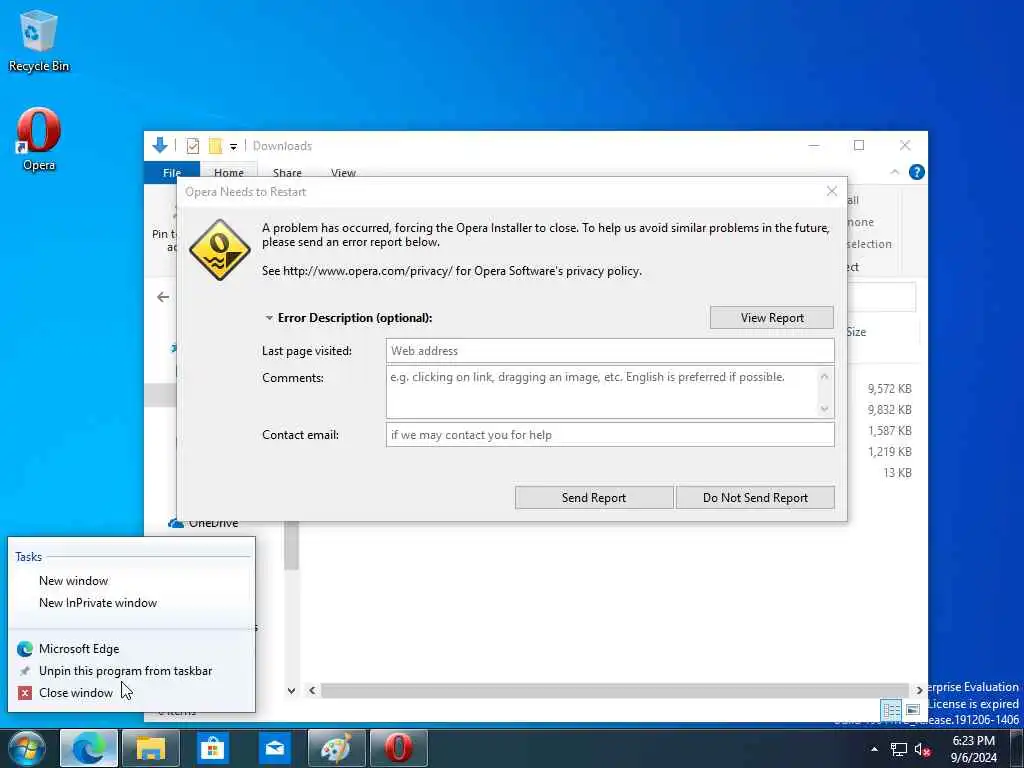Viewport: 1024px width, 768px height.
Task: Switch to Opera via its taskbar icon
Action: pyautogui.click(x=399, y=748)
